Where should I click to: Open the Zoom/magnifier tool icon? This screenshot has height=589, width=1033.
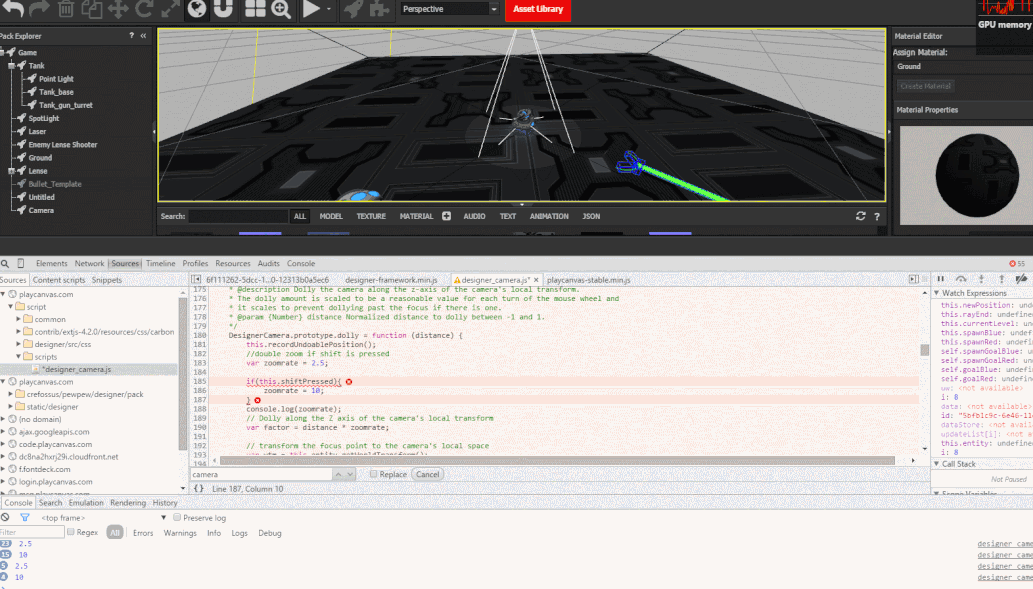click(281, 11)
